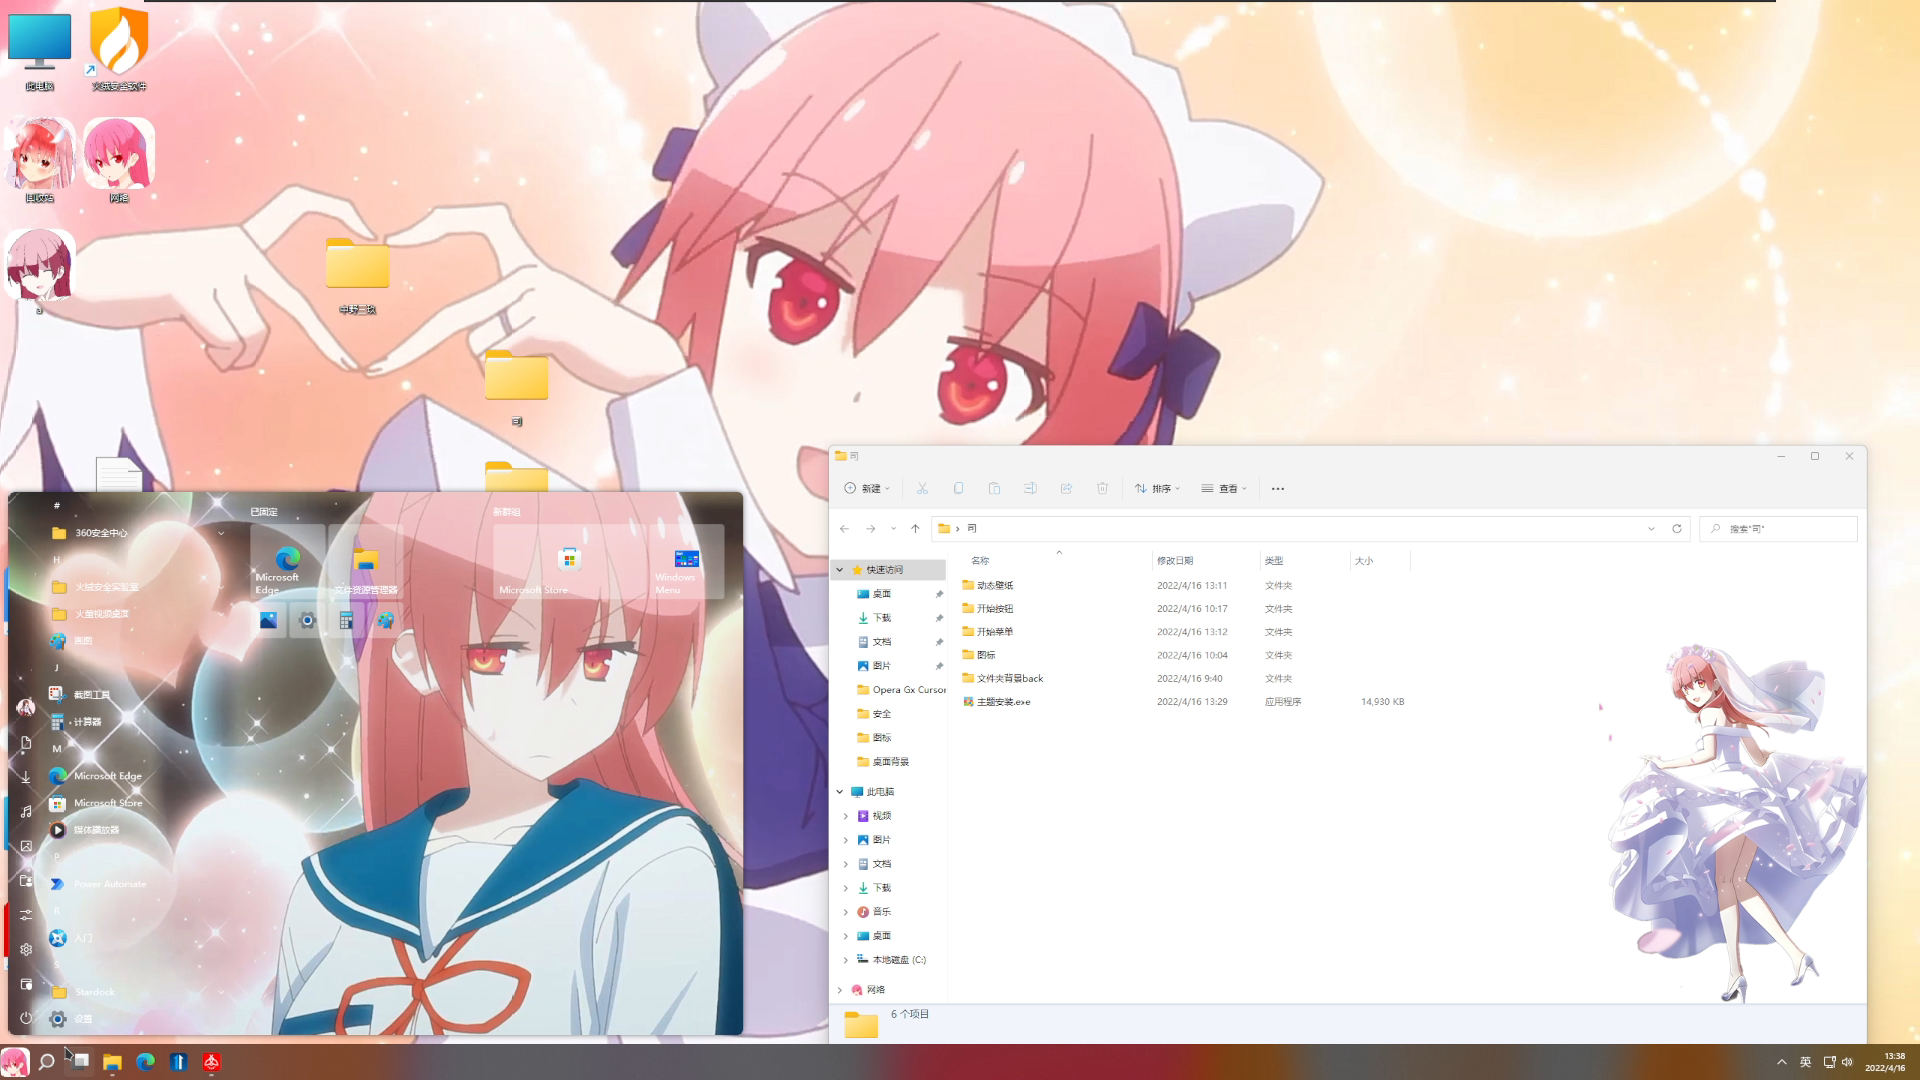Click the power icon in start menu
Image resolution: width=1920 pixels, height=1080 pixels.
pyautogui.click(x=26, y=1018)
